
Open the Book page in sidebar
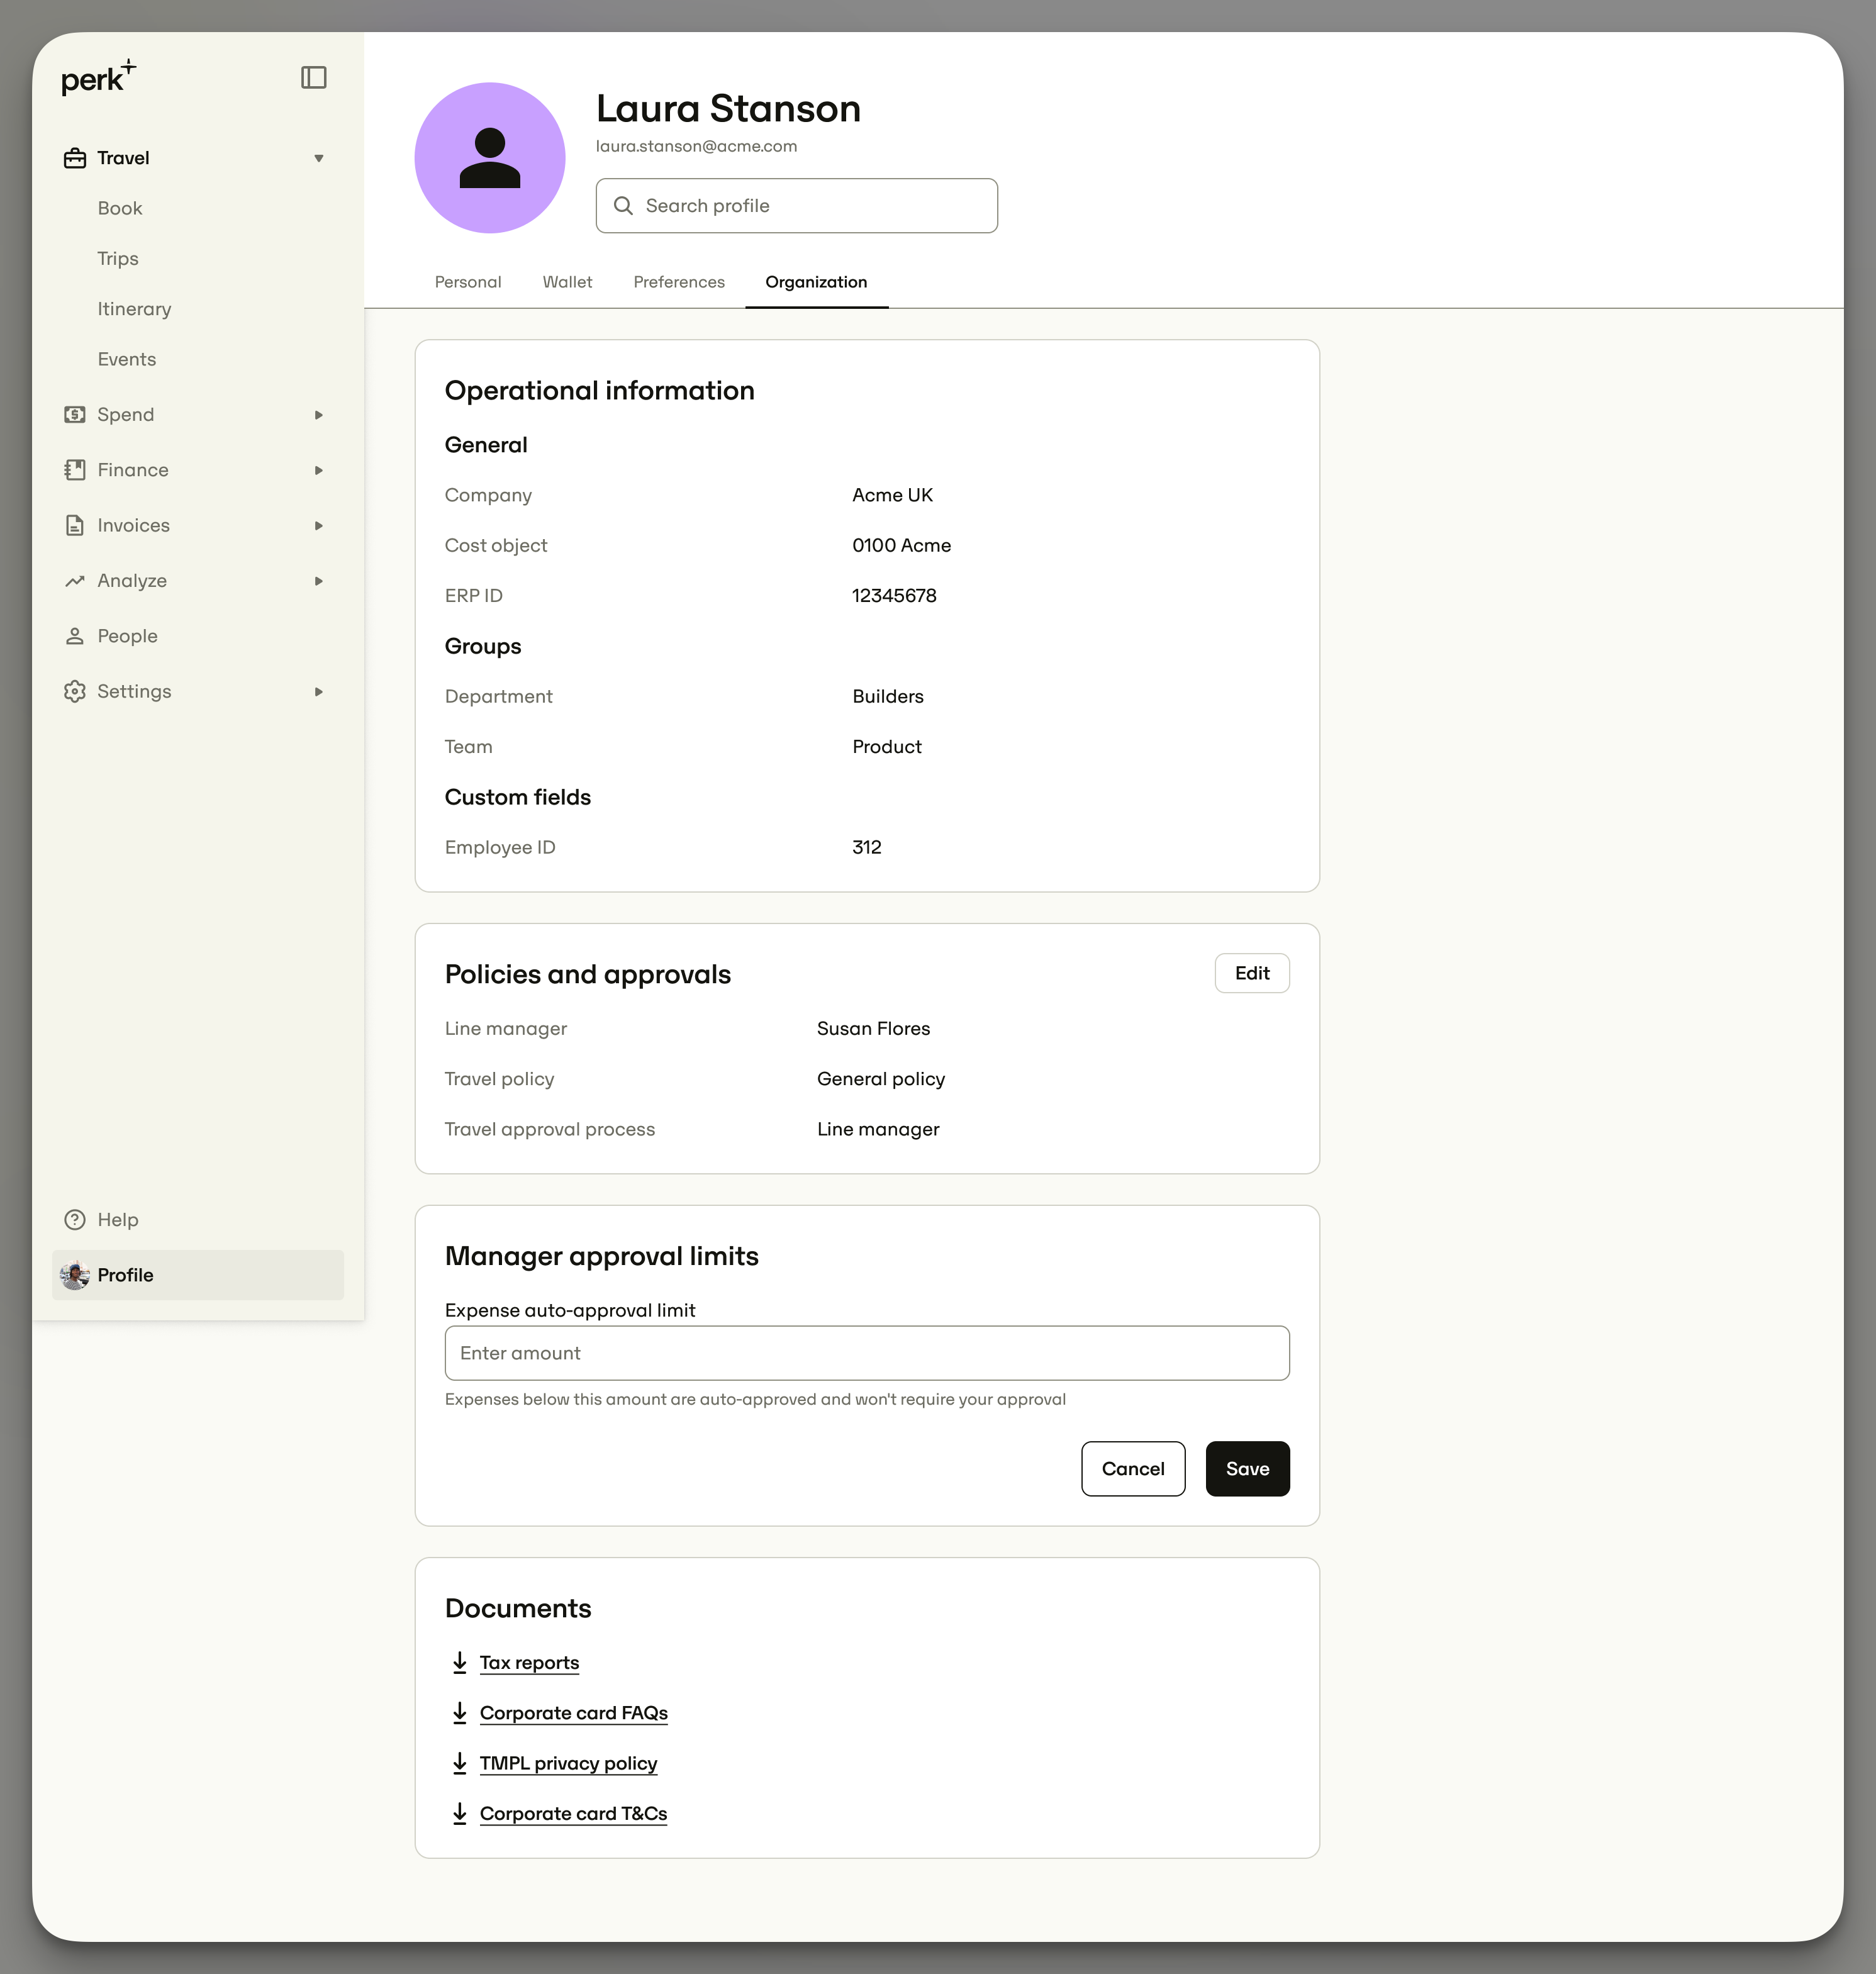coord(120,208)
